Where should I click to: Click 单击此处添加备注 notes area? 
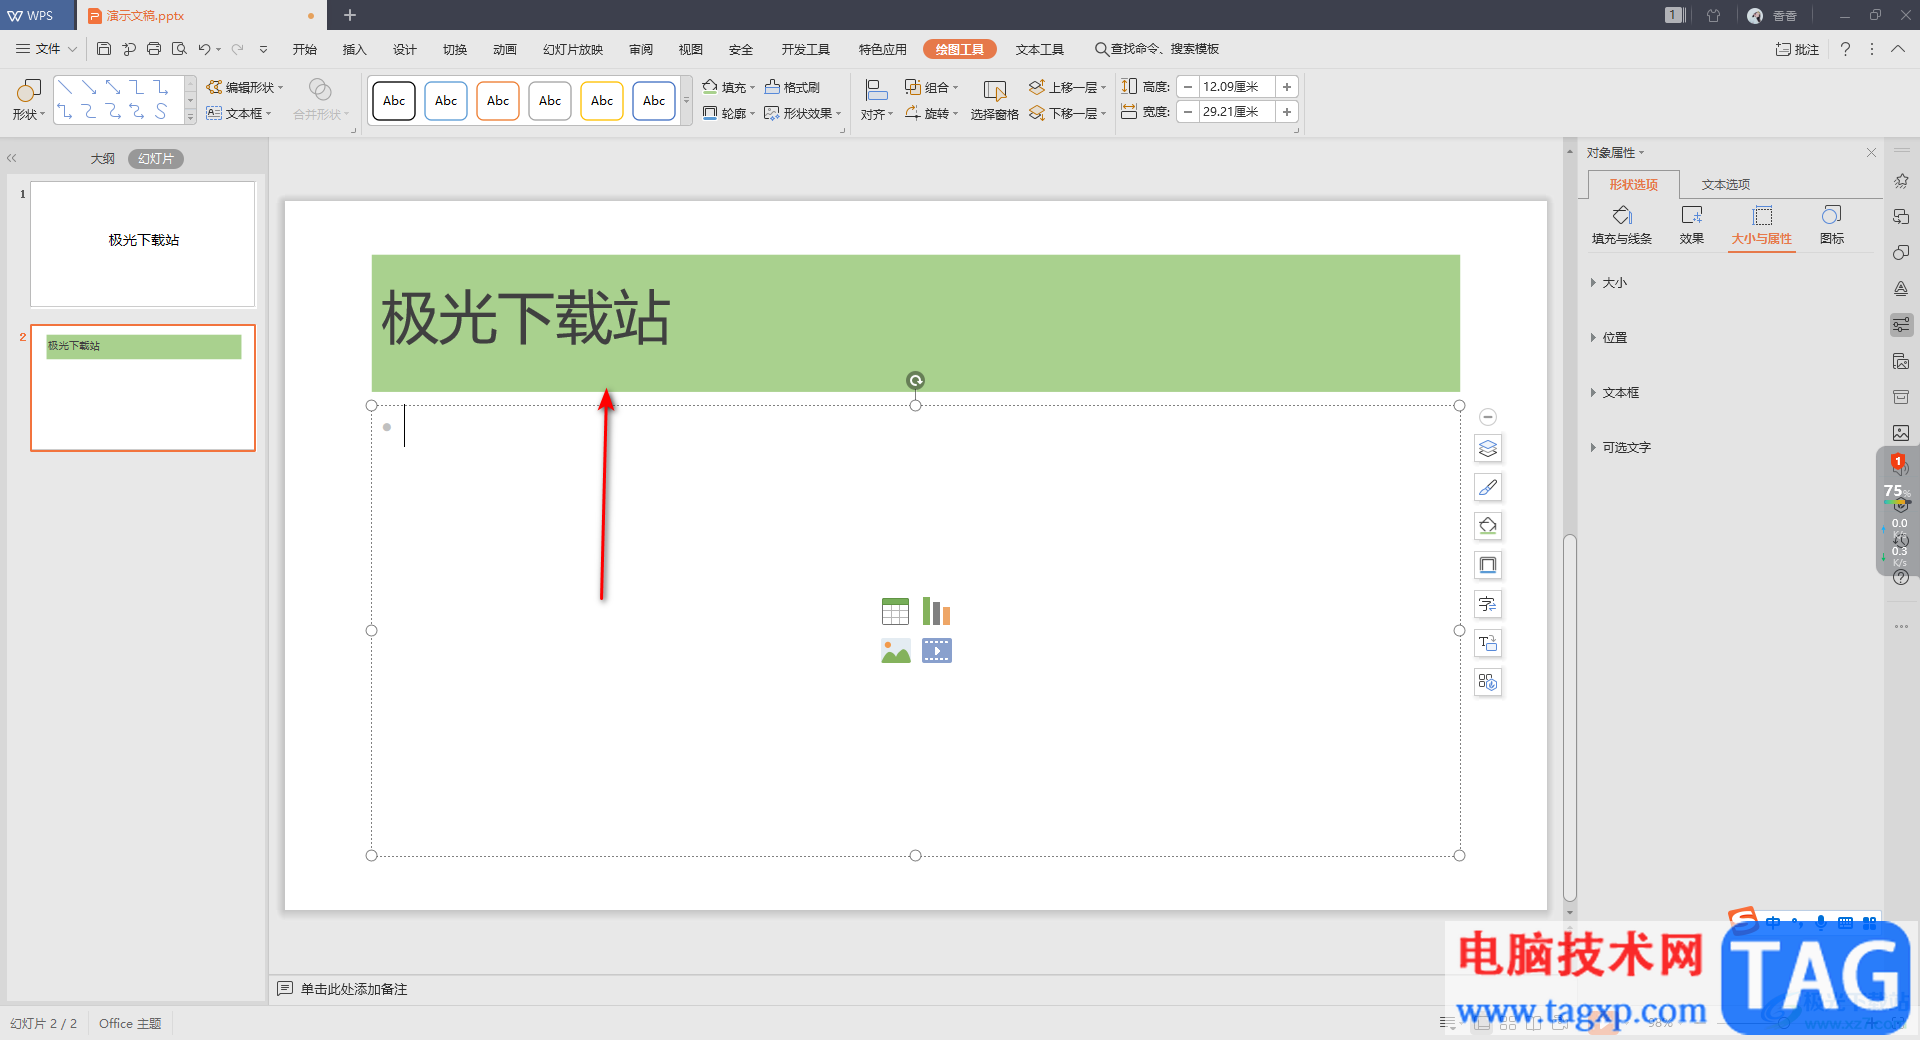coord(354,989)
